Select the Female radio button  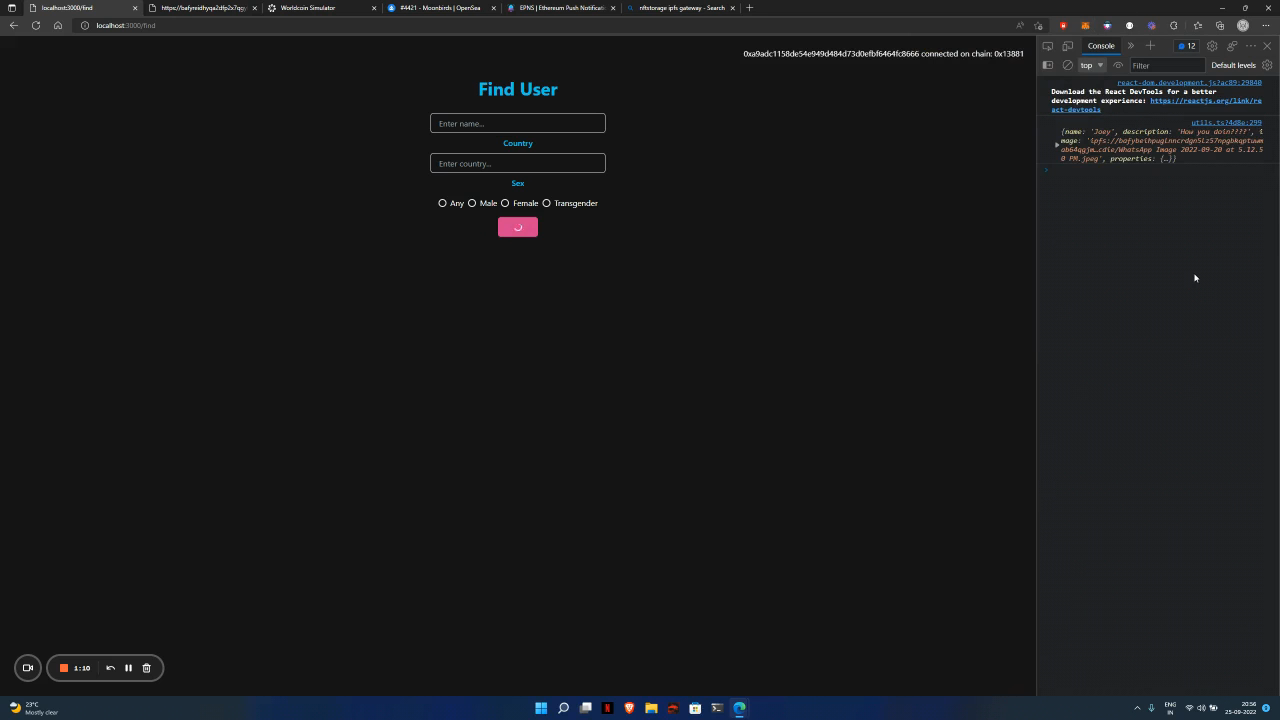(505, 203)
